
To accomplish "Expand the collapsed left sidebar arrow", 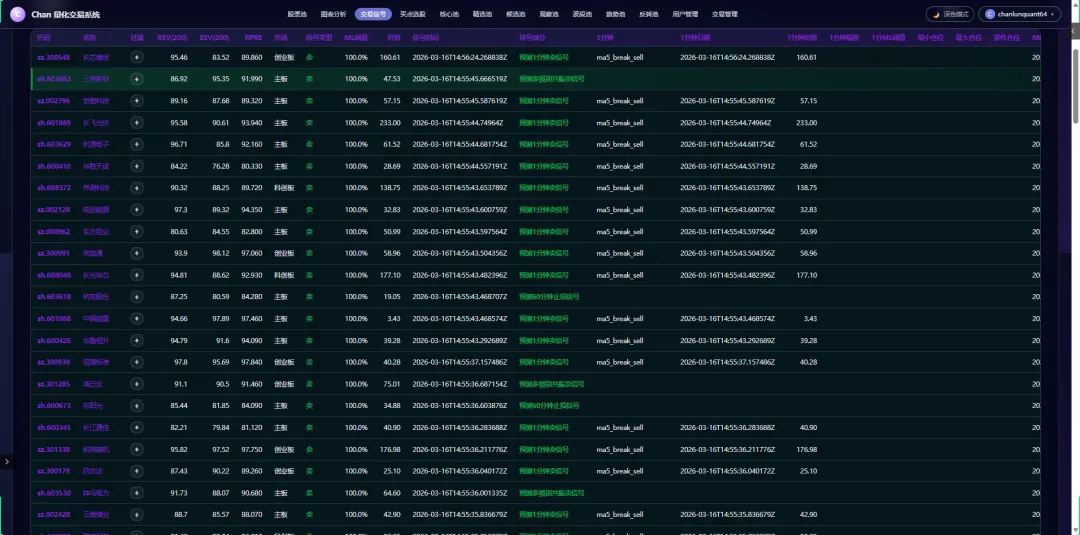I will coord(7,461).
